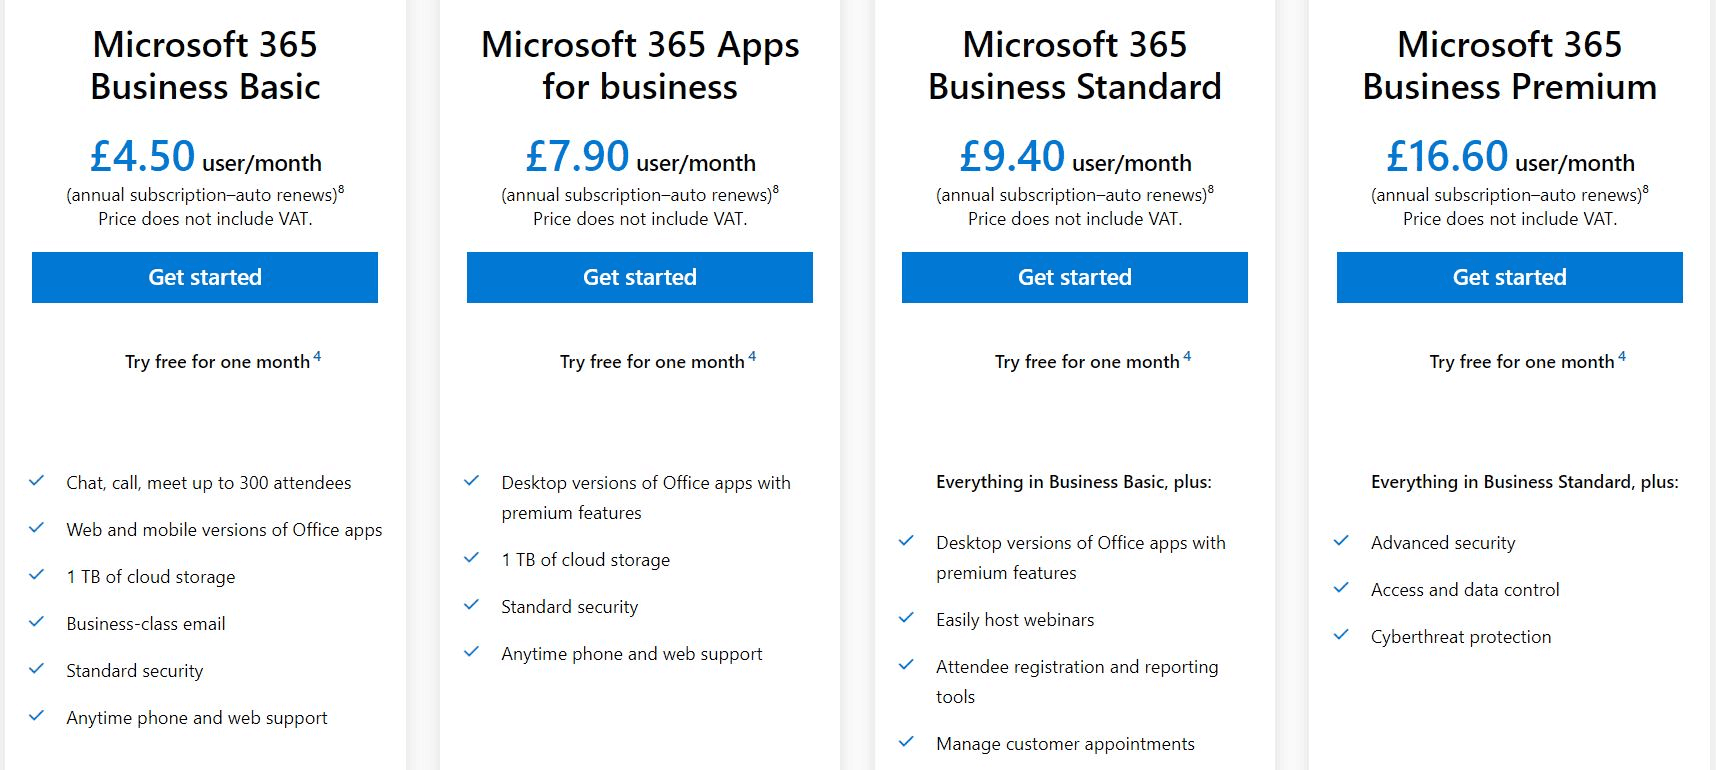Click checkmark next to Advanced security

1342,541
